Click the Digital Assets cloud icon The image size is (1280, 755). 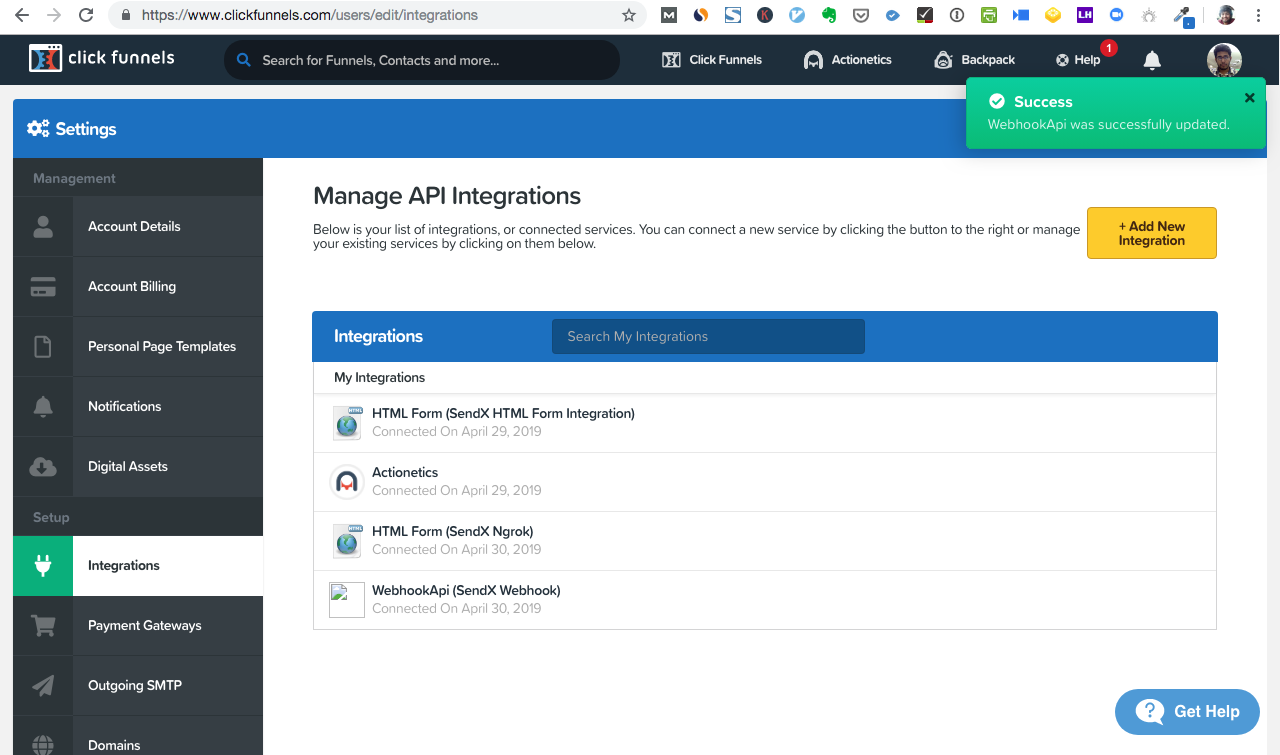pos(43,466)
